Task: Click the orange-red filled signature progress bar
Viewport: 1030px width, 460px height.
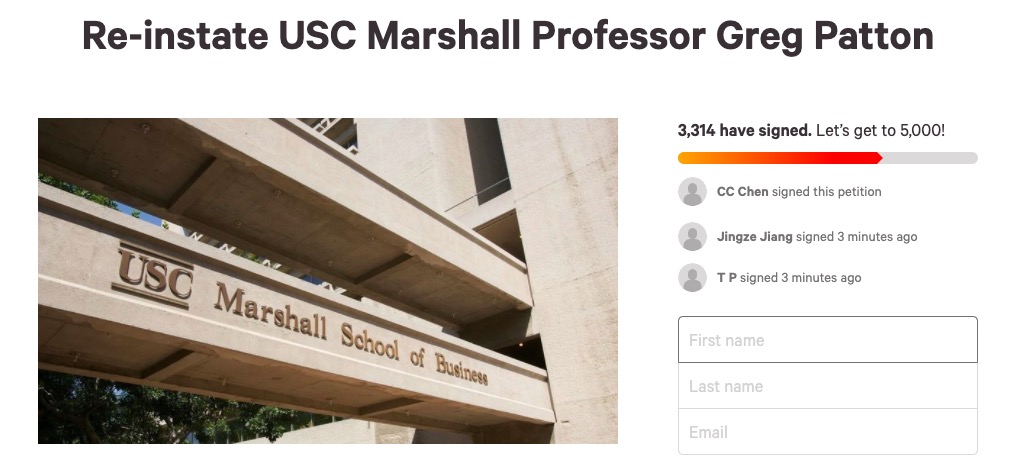Action: click(x=780, y=158)
